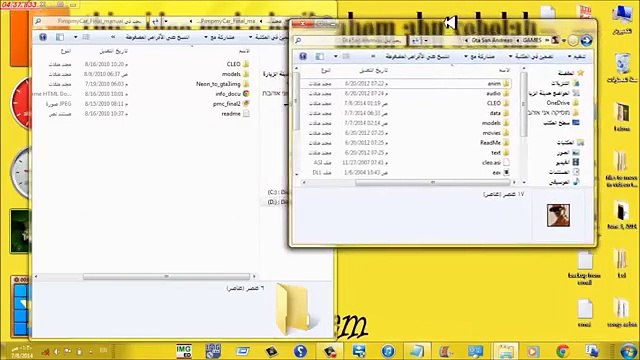
Task: Open iTunes from the taskbar
Action: (x=388, y=351)
